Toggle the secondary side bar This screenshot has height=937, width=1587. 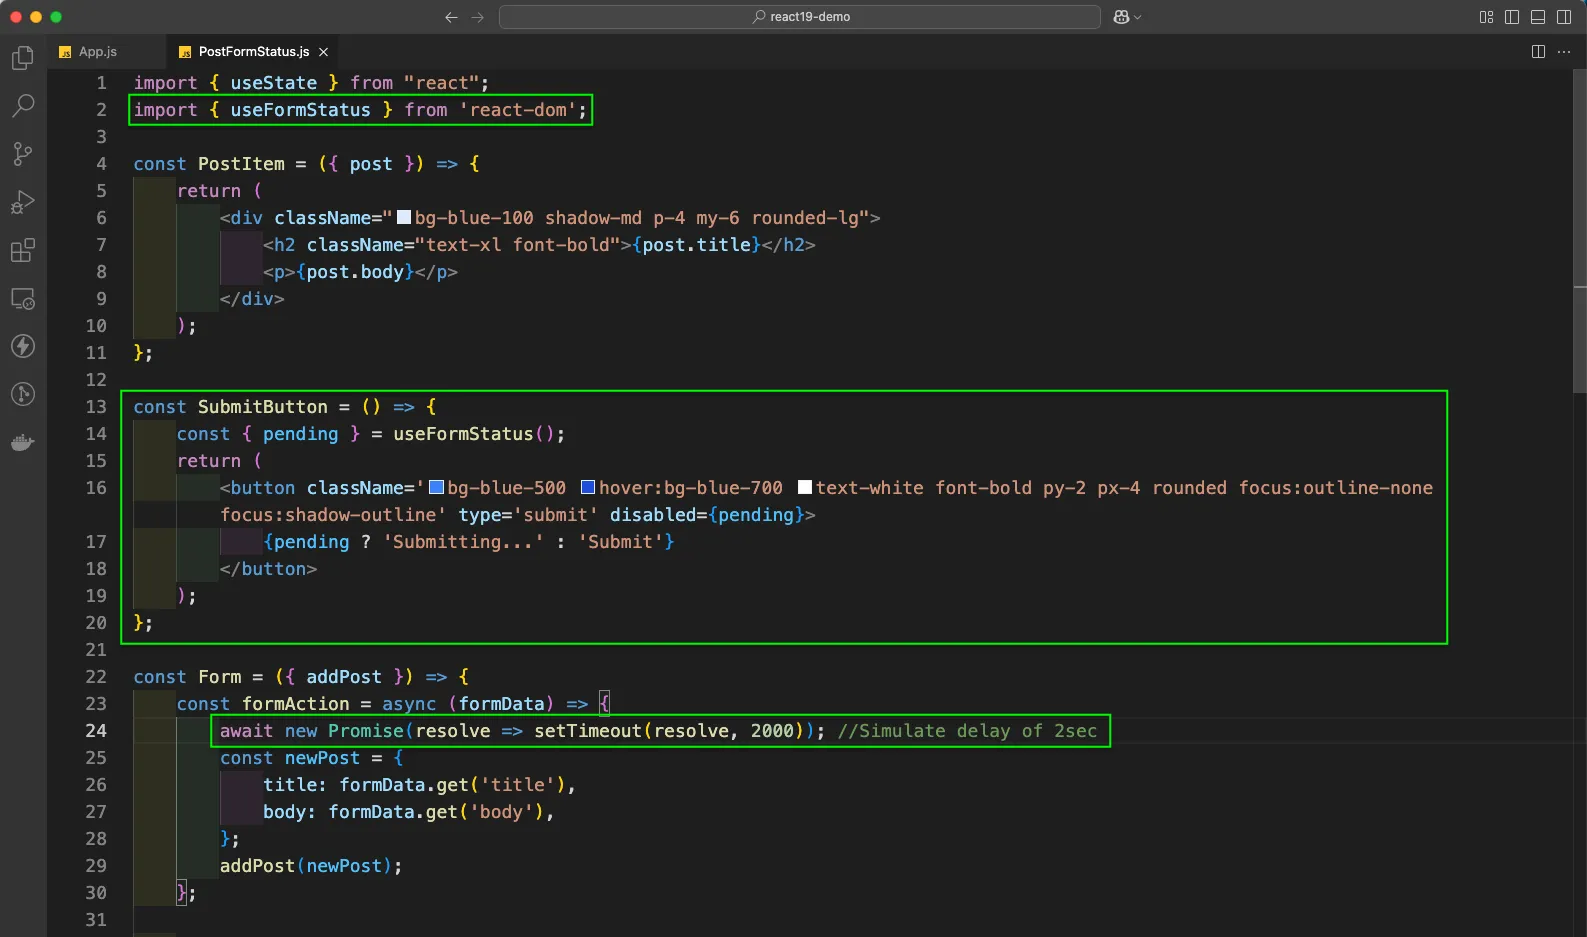click(1564, 17)
